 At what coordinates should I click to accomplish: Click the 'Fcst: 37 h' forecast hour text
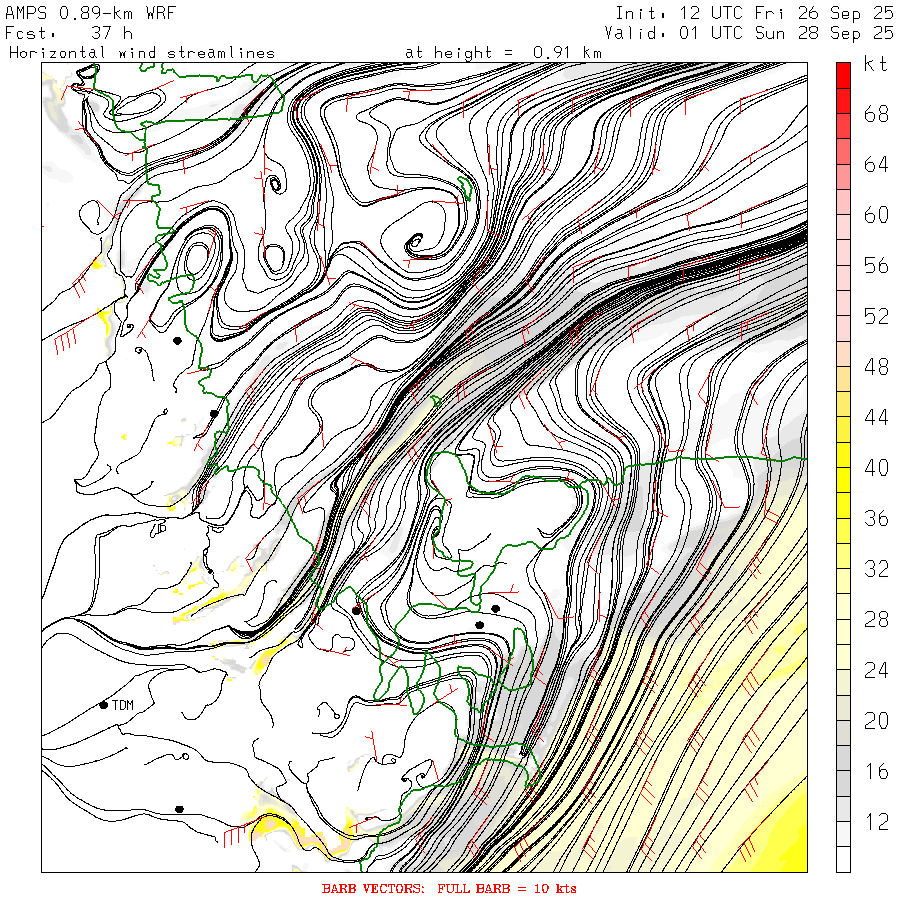[x=69, y=33]
